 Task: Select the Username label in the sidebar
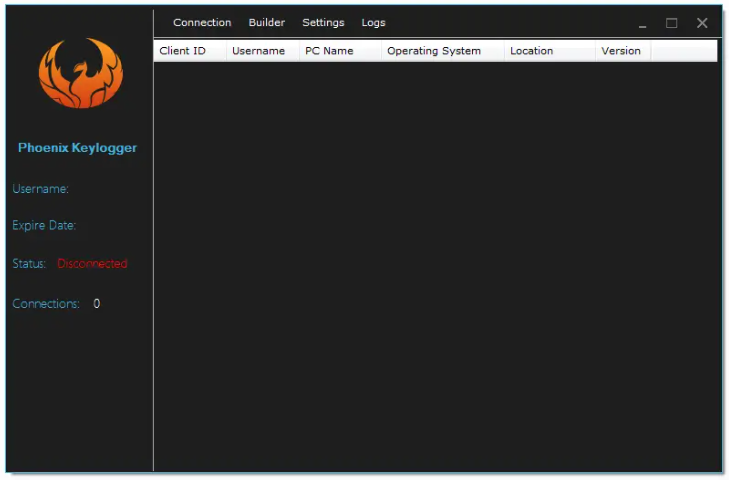point(40,189)
